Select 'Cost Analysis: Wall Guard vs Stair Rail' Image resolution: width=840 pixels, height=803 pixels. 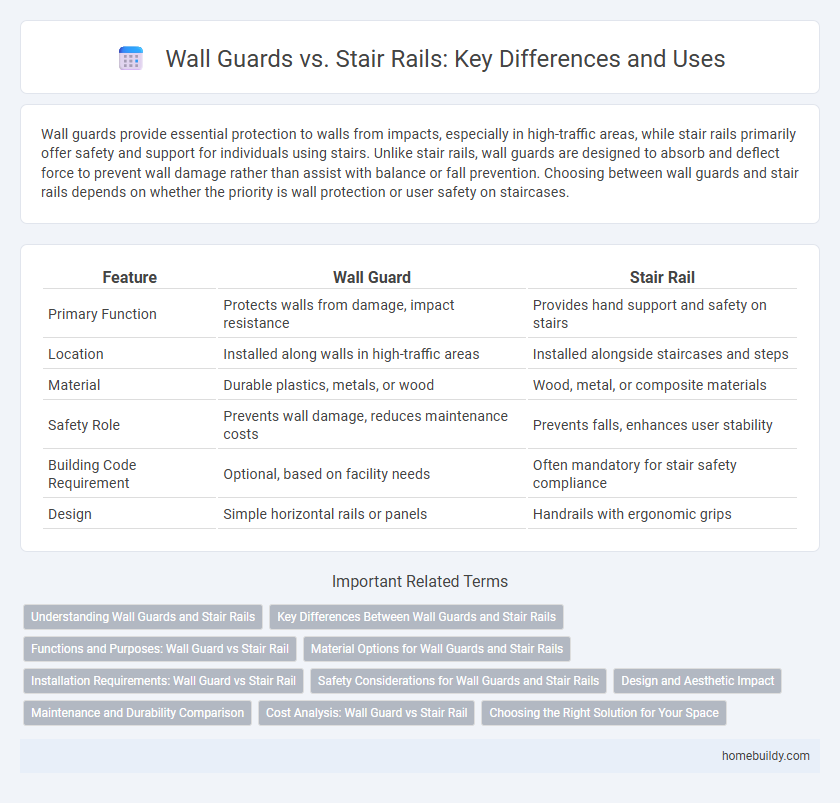point(367,713)
